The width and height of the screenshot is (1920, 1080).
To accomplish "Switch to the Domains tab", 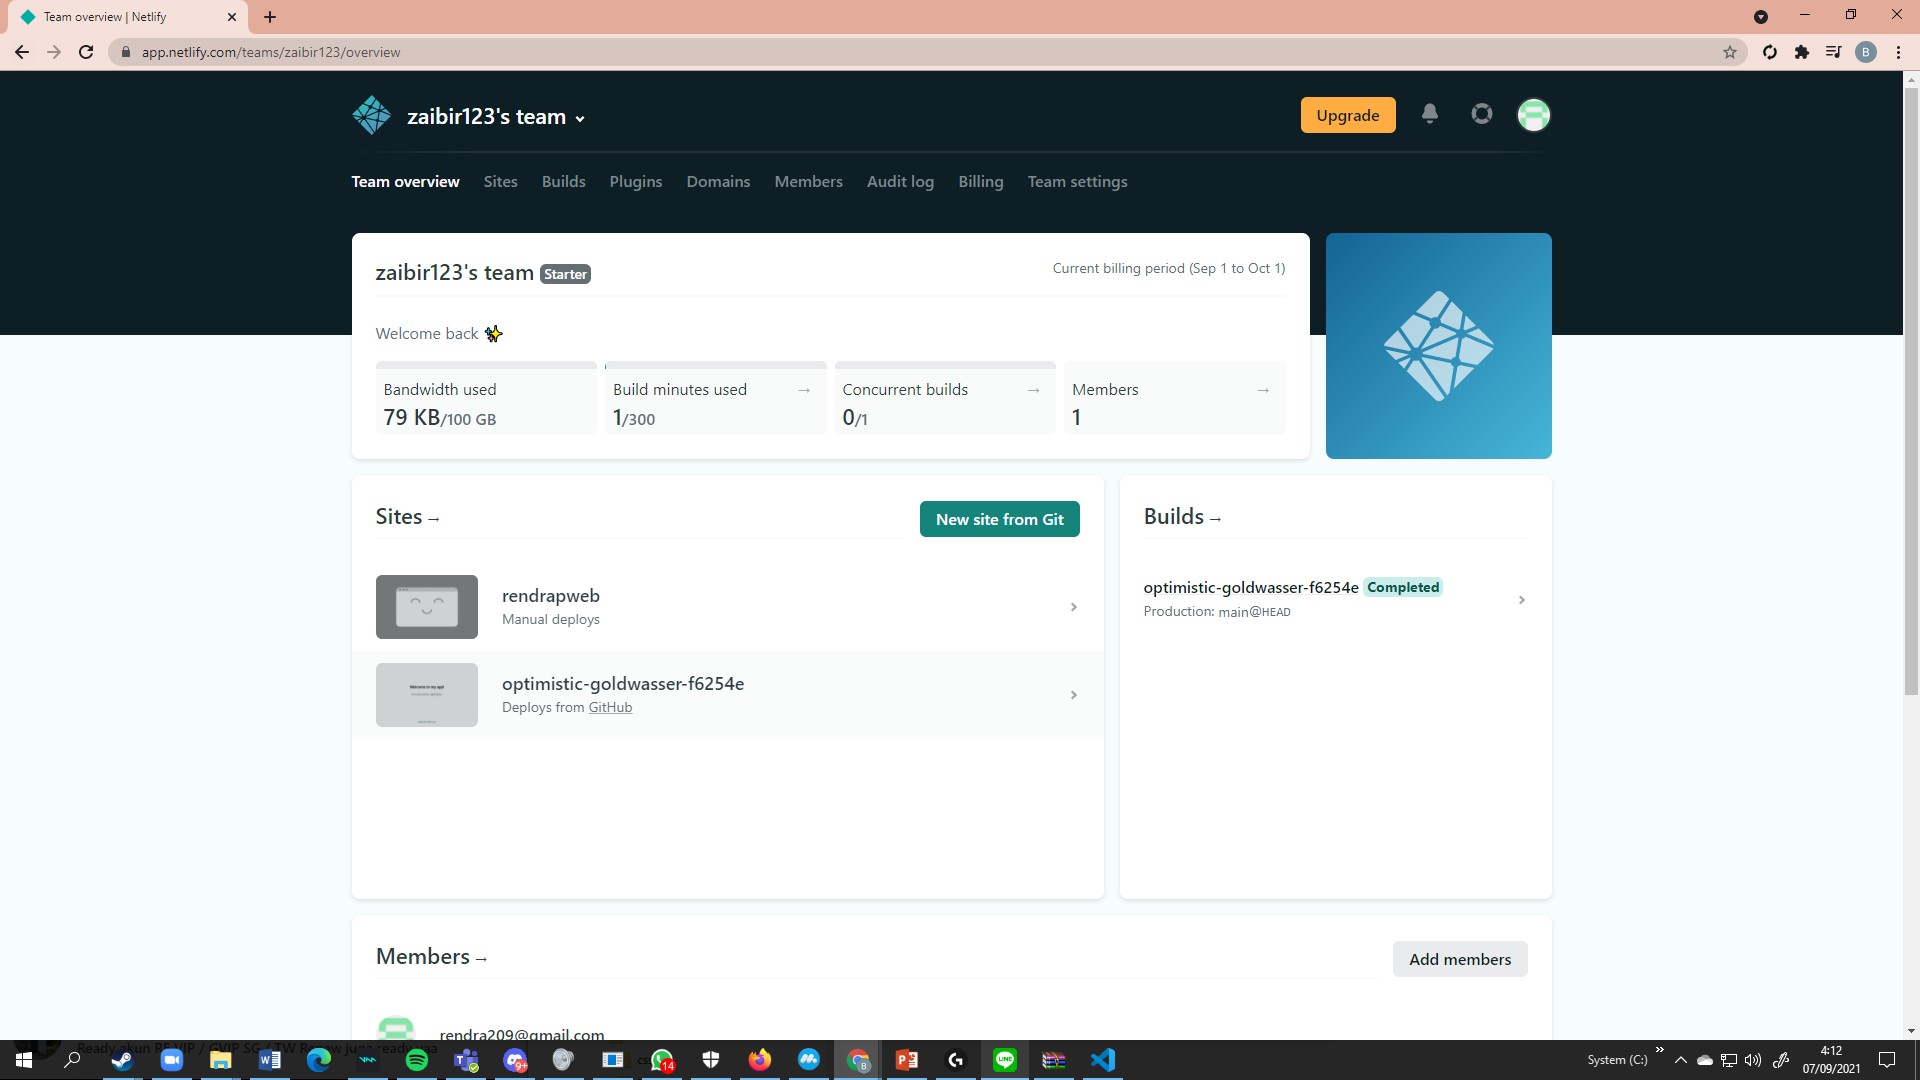I will 718,182.
